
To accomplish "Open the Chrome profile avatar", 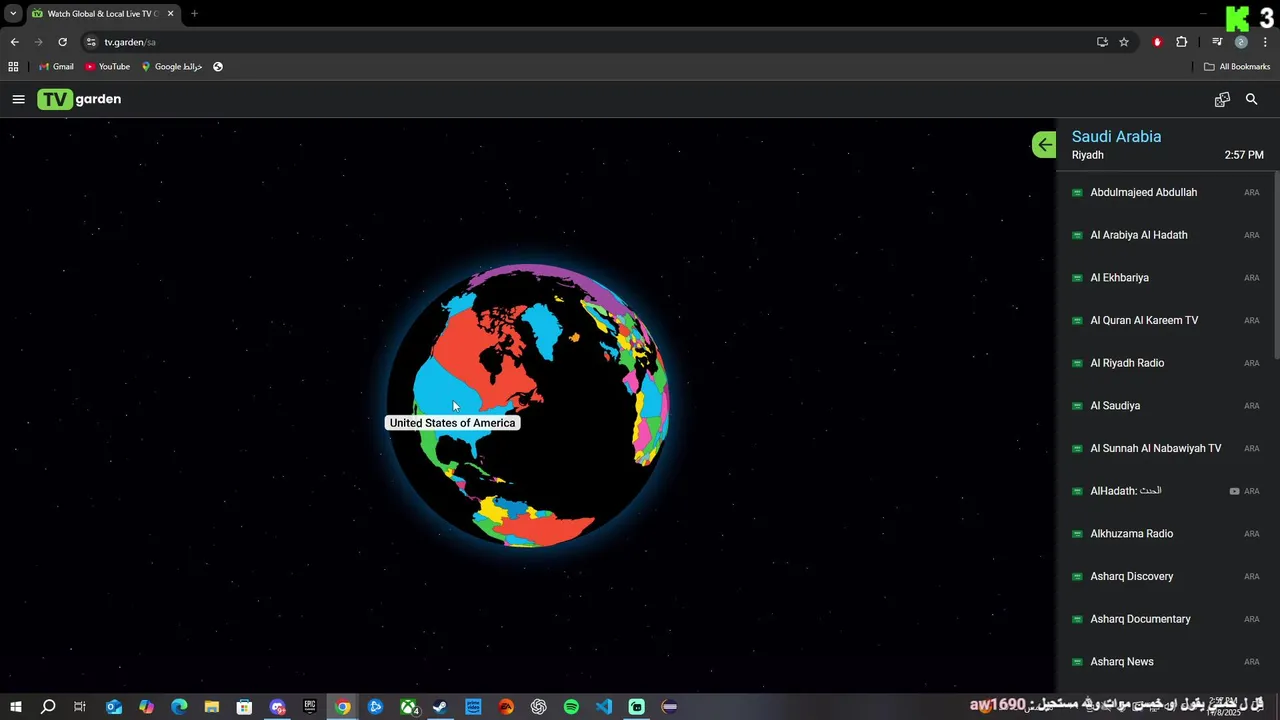I will 1241,42.
